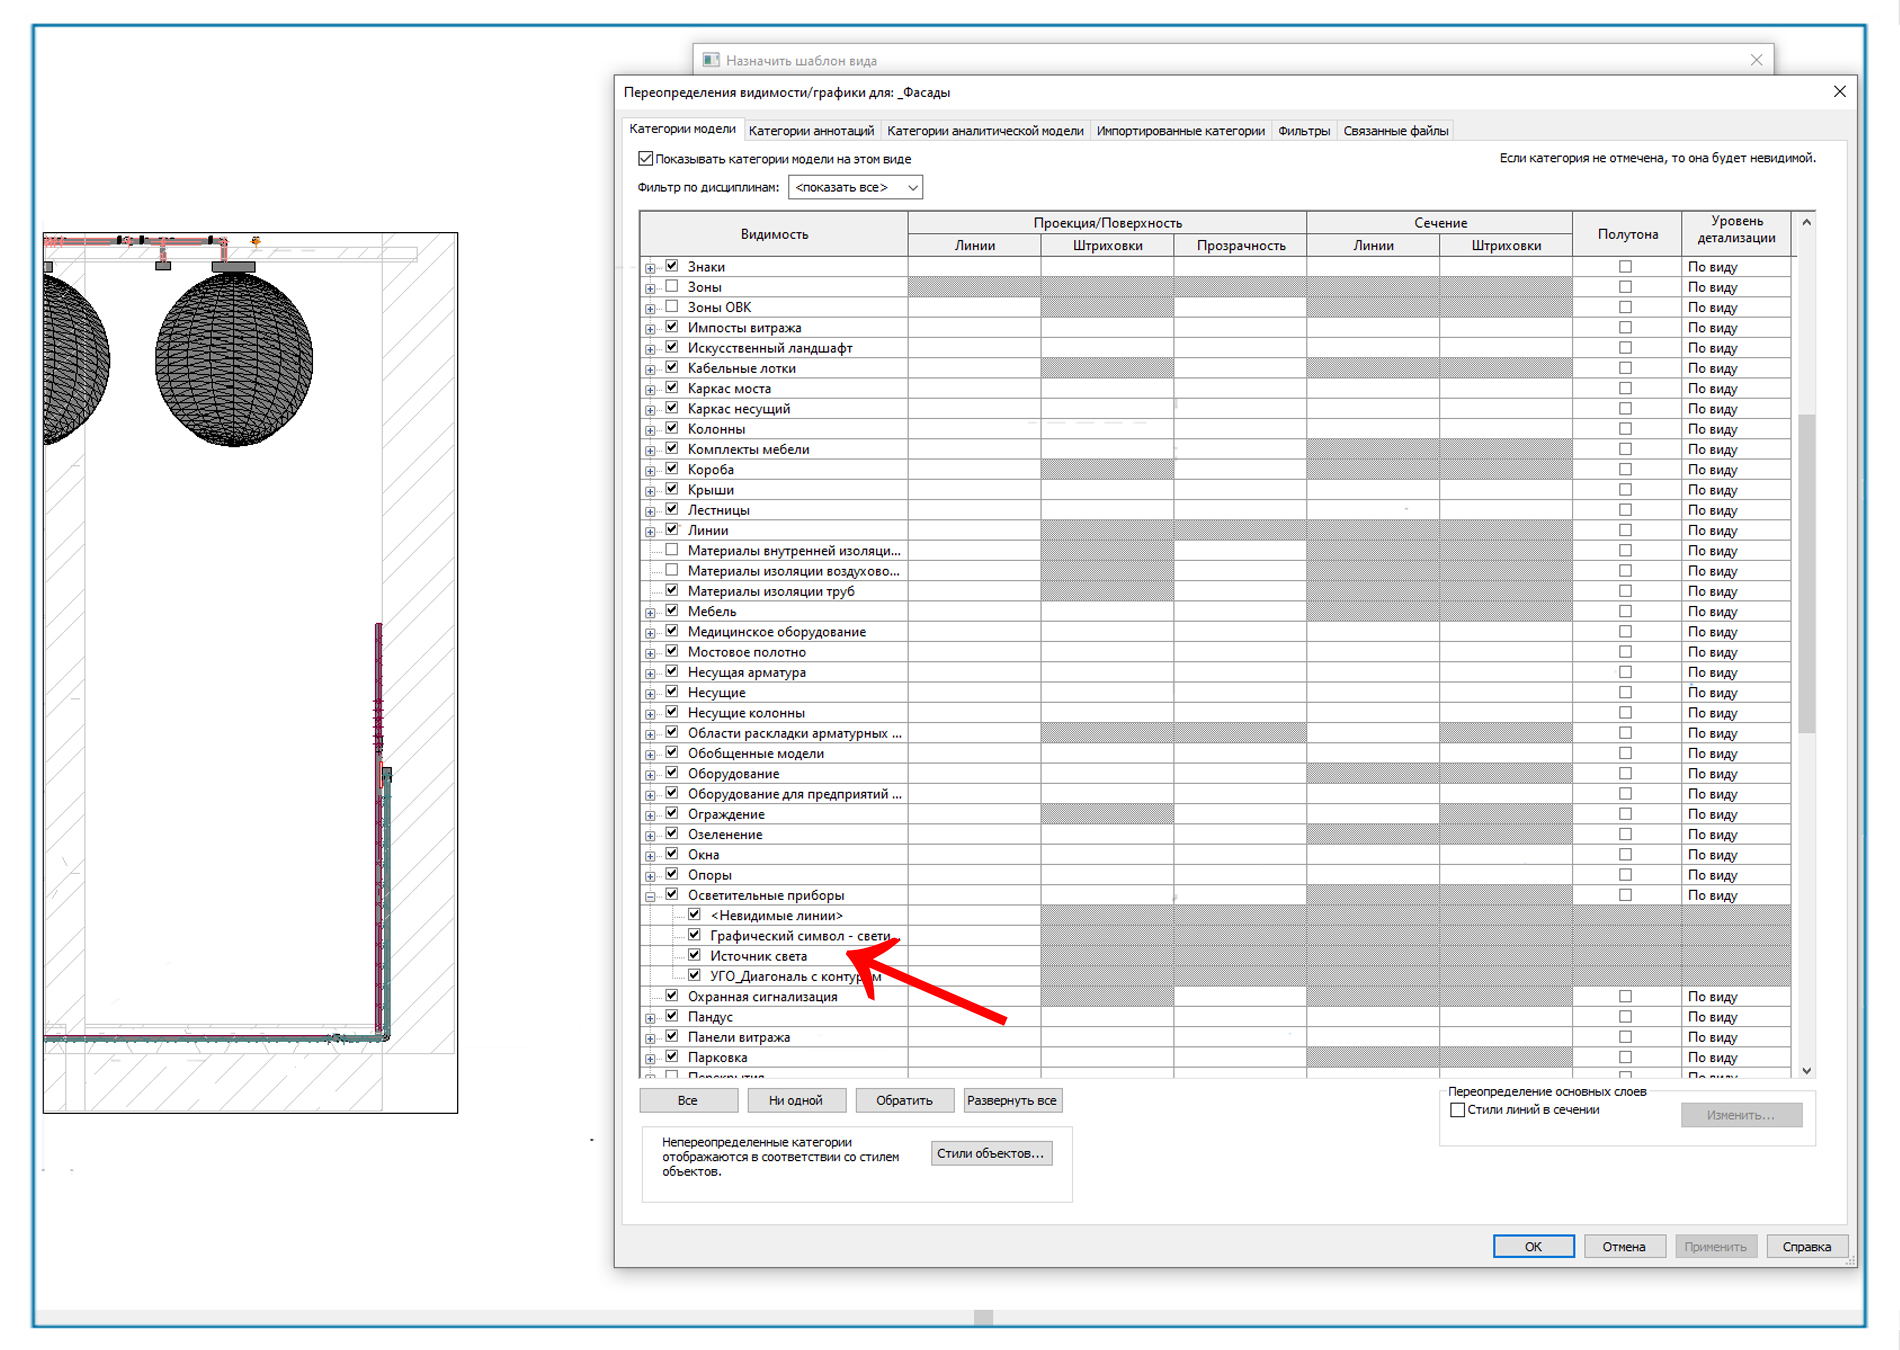Confirm with the OK button
Screen dimensions: 1900x1350
click(x=1533, y=1246)
